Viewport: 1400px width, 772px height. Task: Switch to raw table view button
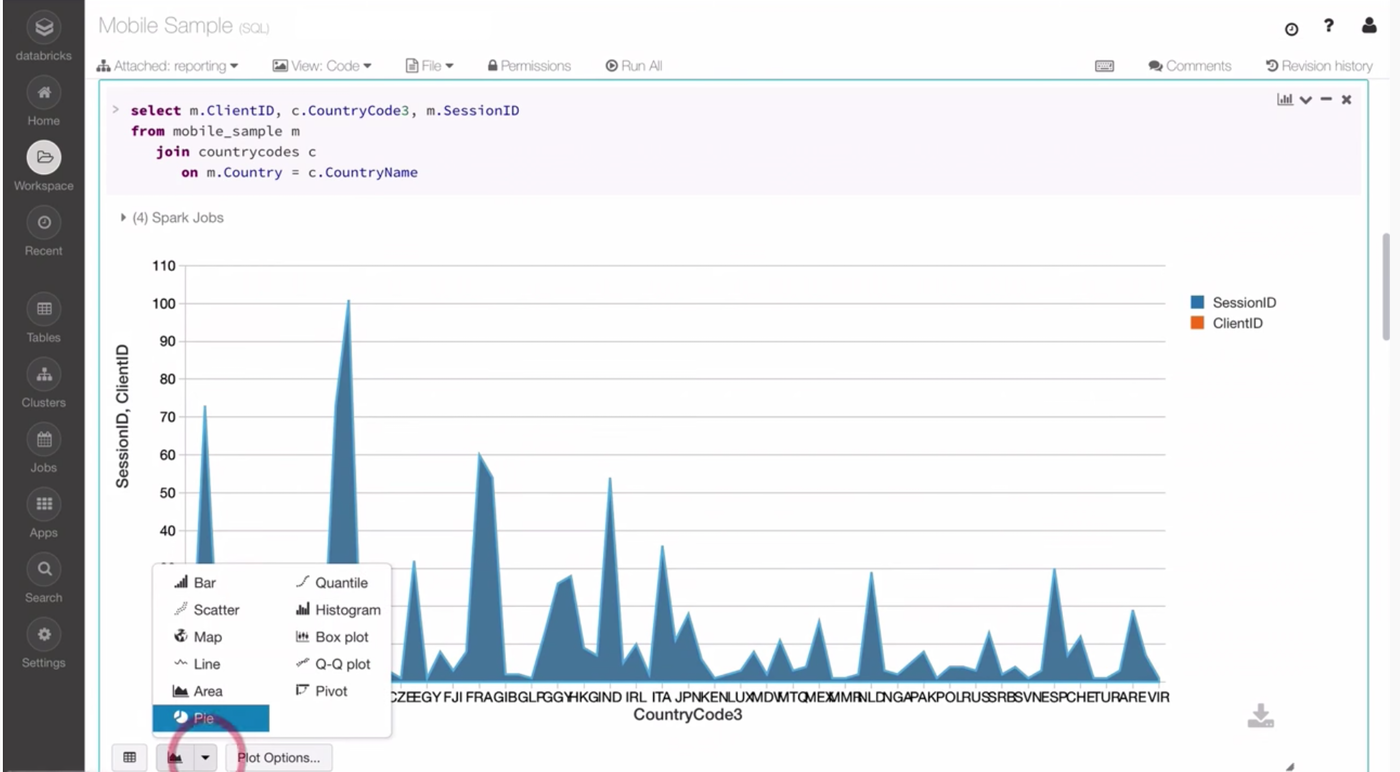pos(129,758)
